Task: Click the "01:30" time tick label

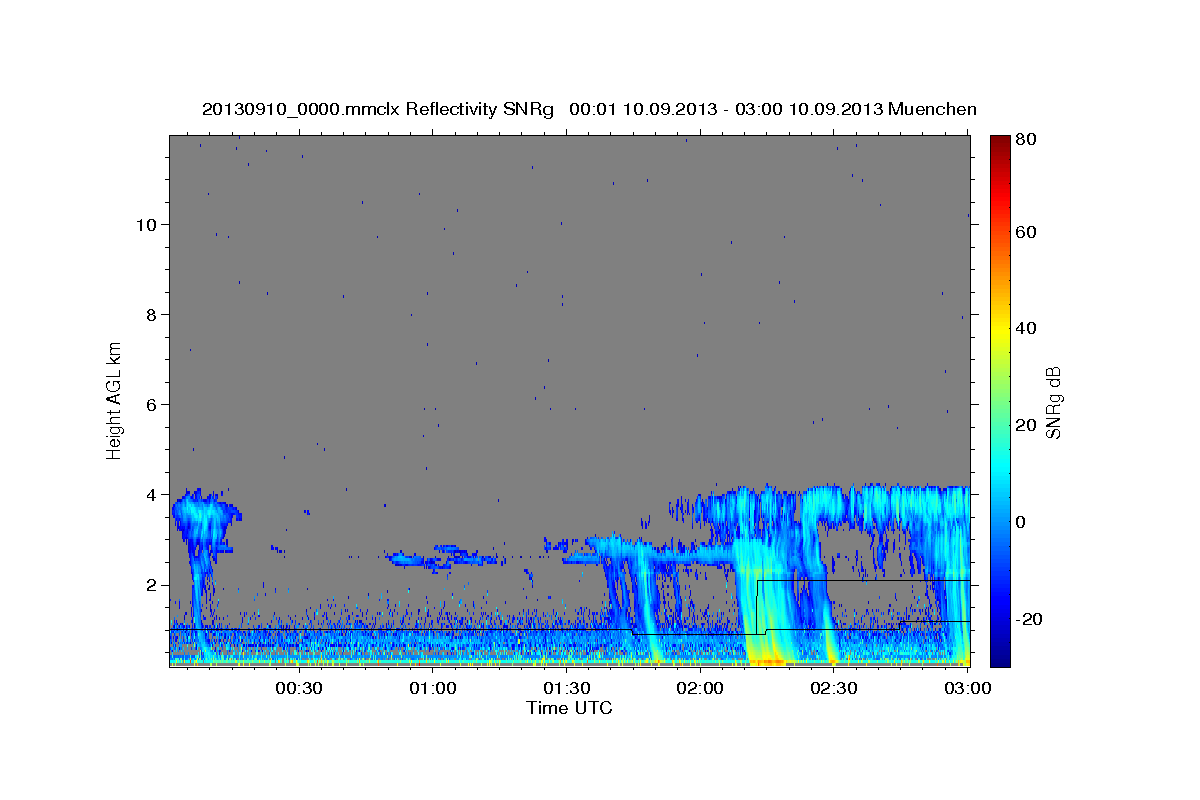Action: (x=566, y=688)
